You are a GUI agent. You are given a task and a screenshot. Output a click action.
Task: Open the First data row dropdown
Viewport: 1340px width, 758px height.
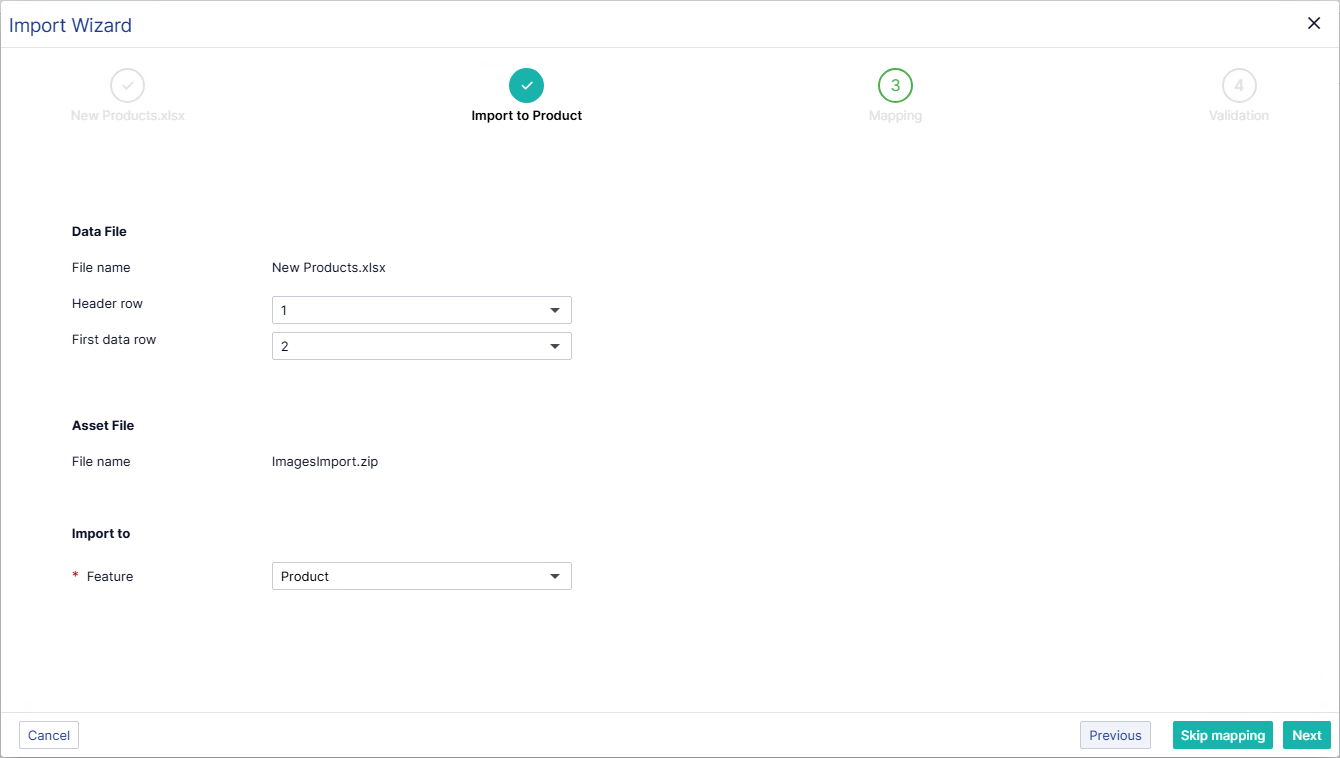[422, 346]
